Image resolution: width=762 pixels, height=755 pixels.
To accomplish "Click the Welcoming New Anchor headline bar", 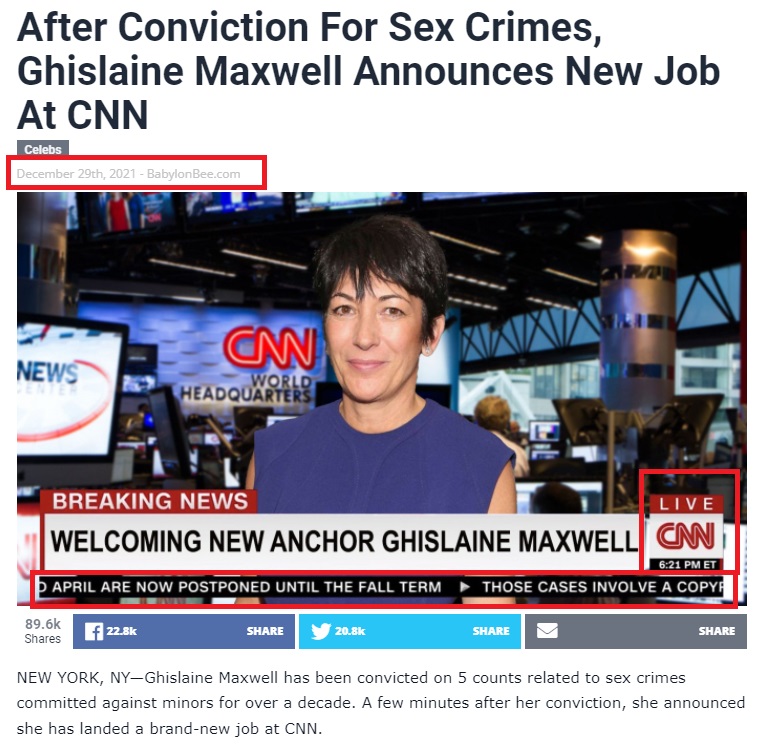I will point(342,541).
